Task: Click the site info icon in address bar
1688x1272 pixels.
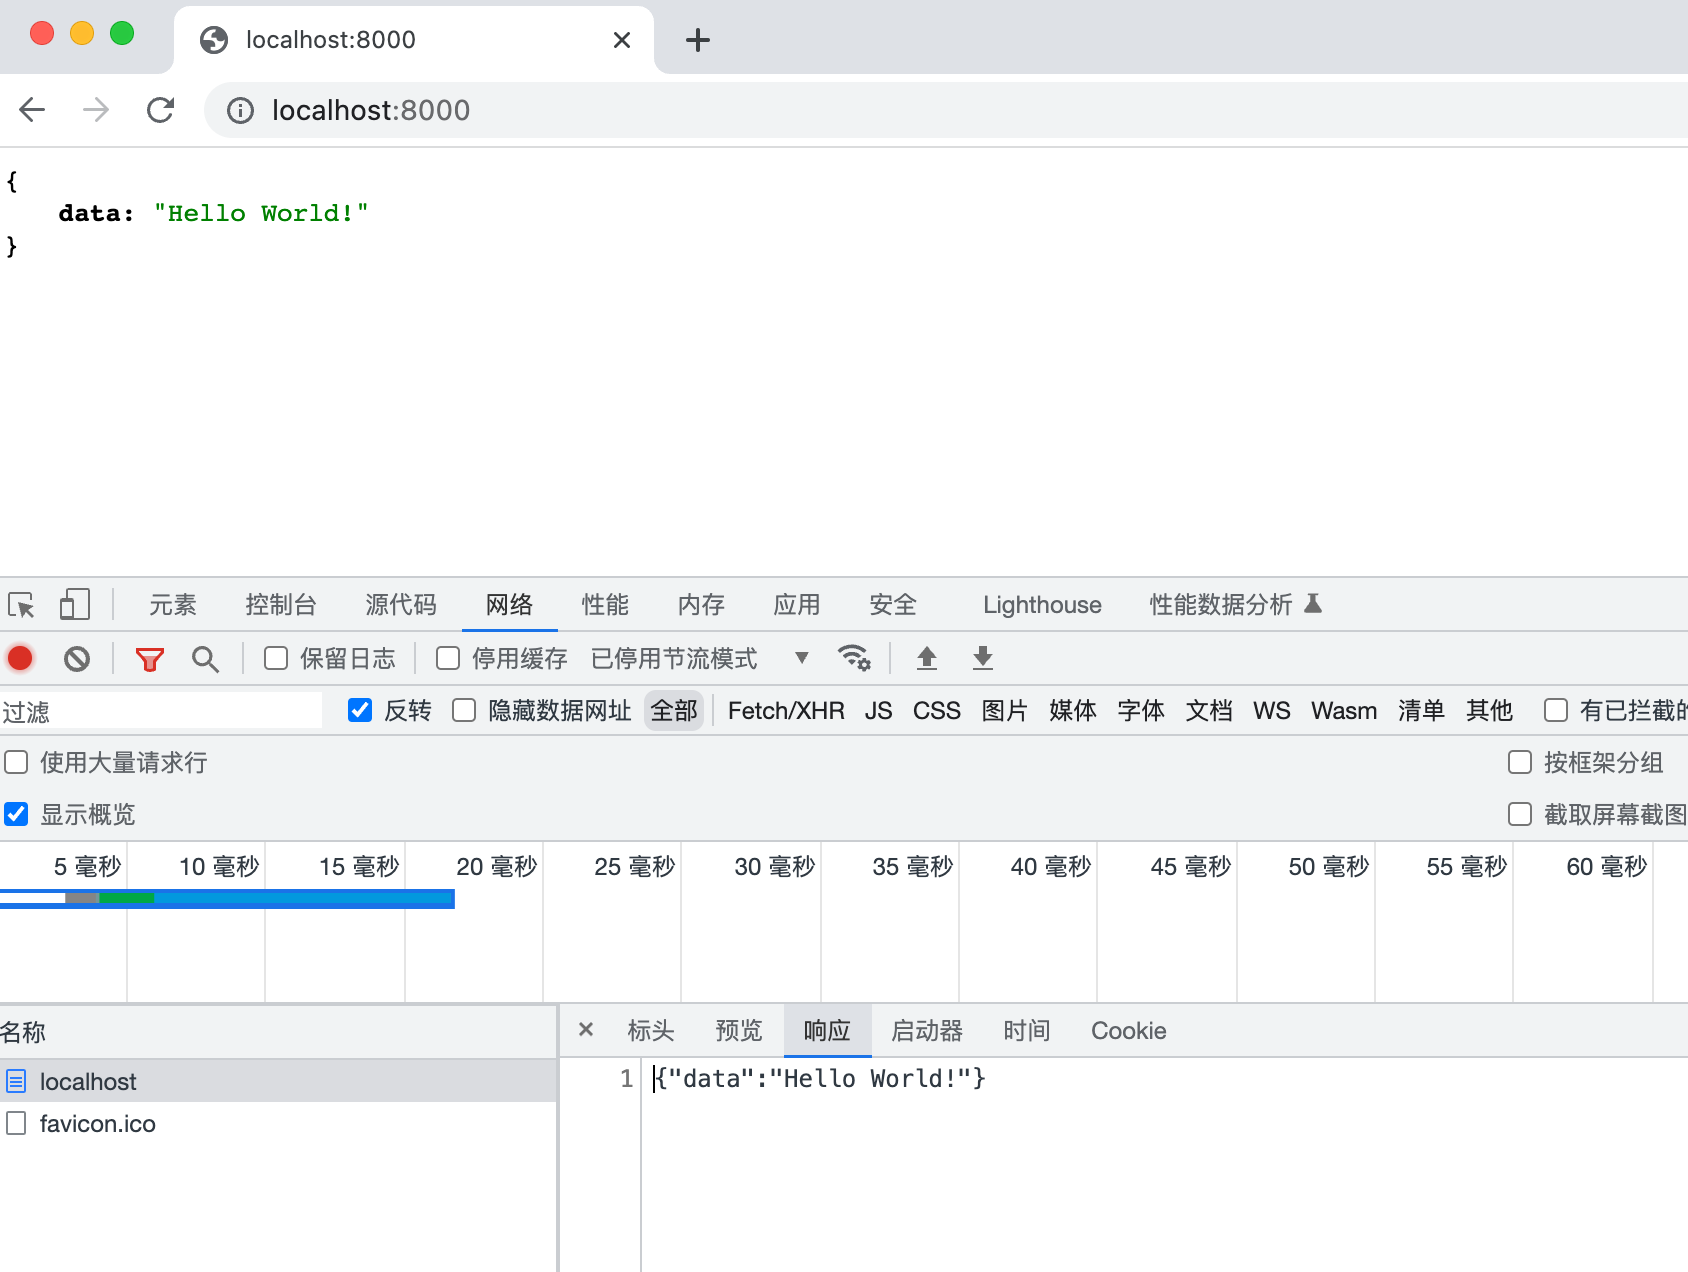Action: click(240, 110)
